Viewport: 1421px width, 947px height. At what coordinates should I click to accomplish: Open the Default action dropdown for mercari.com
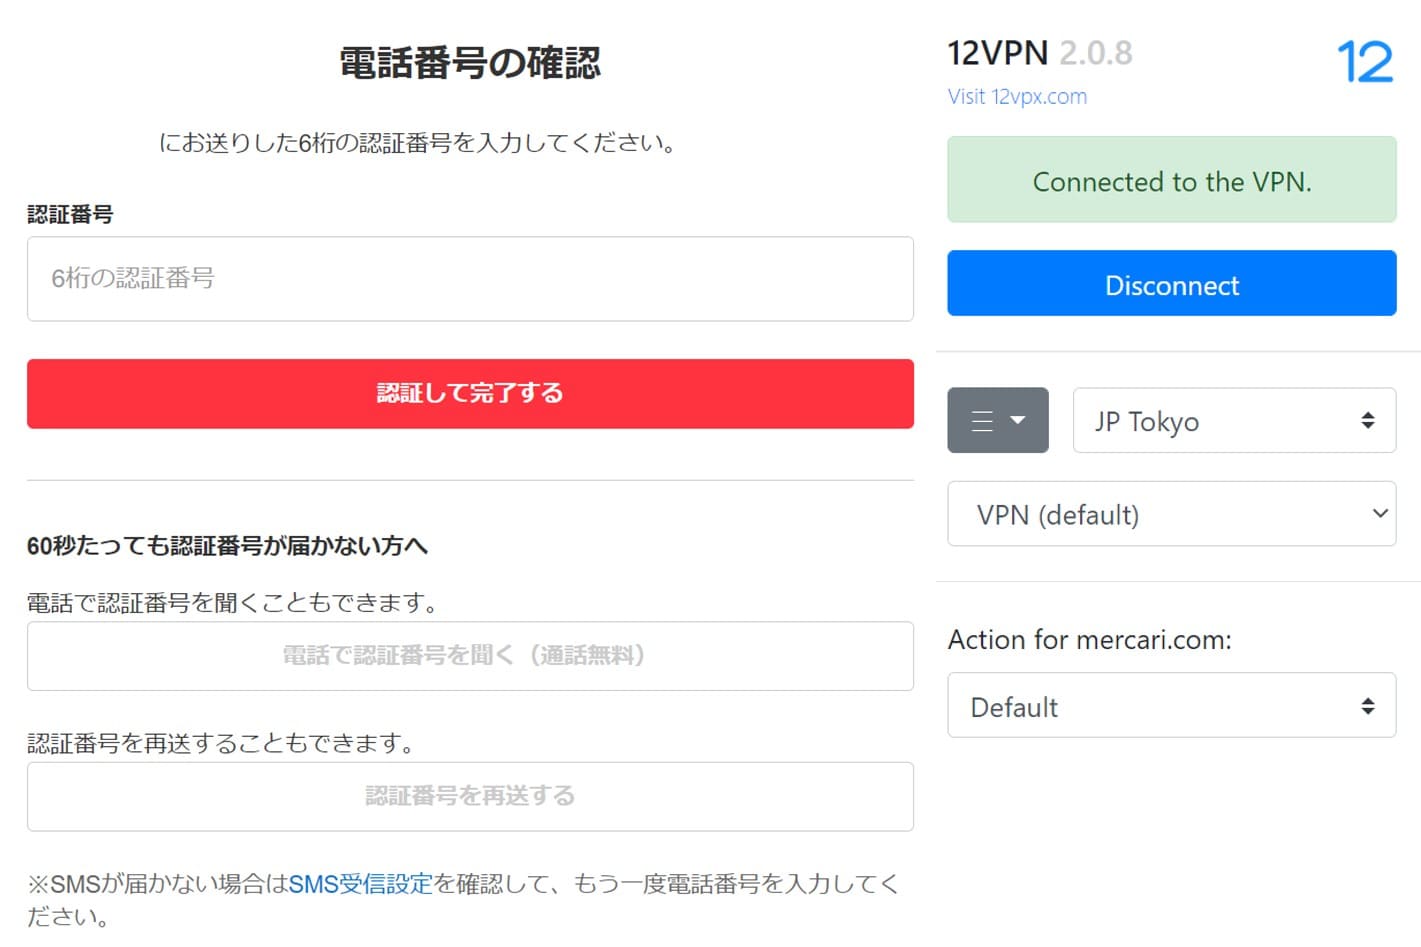click(x=1171, y=705)
